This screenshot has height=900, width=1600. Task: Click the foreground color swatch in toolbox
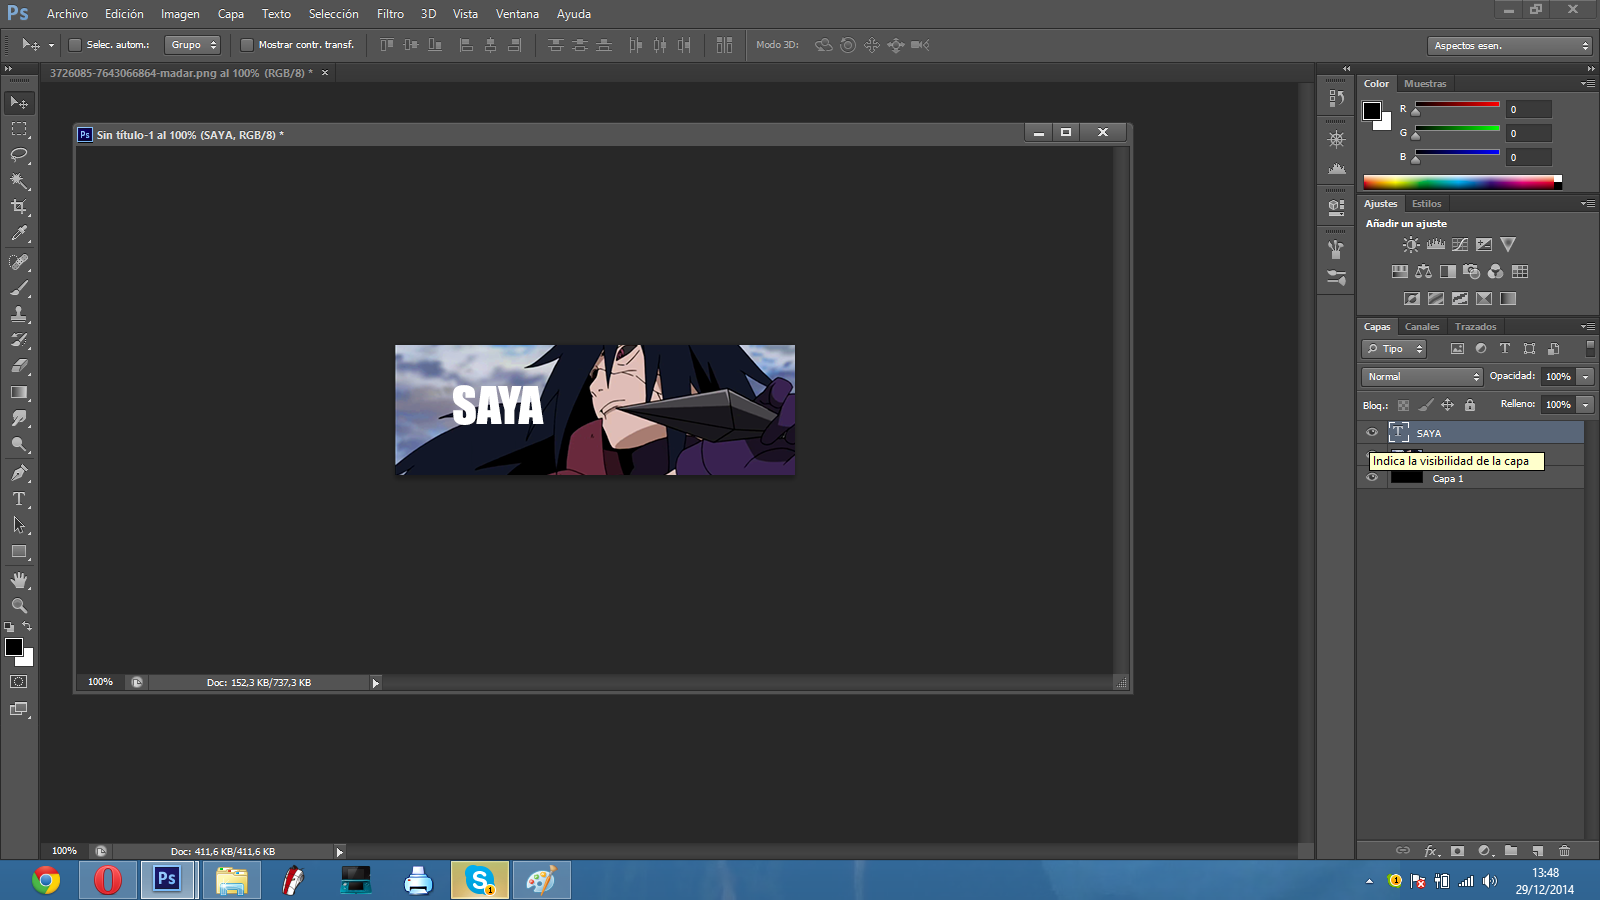coord(14,647)
